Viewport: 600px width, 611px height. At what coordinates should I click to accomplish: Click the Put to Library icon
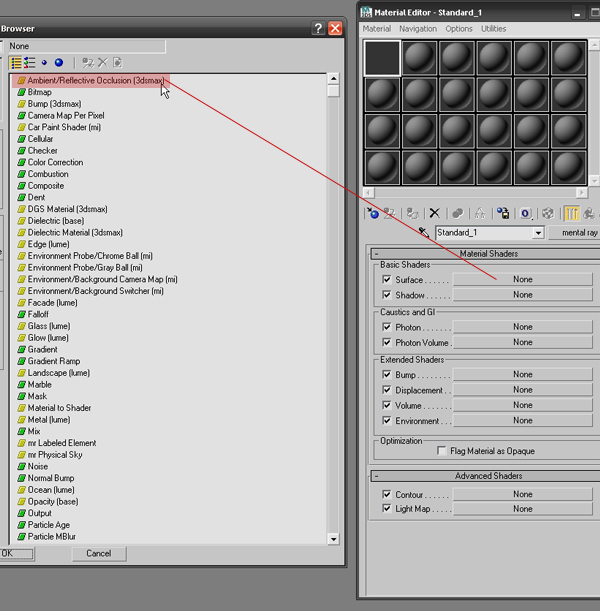tap(503, 213)
